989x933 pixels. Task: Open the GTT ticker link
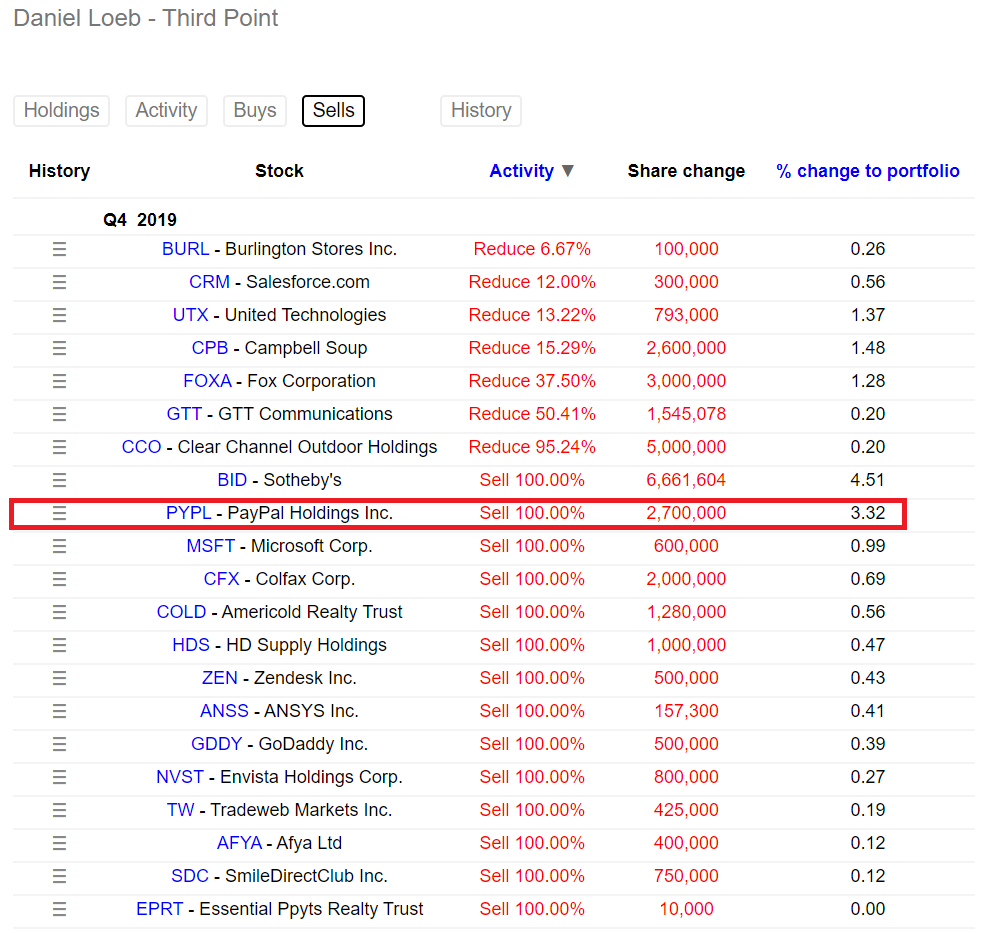coord(184,414)
